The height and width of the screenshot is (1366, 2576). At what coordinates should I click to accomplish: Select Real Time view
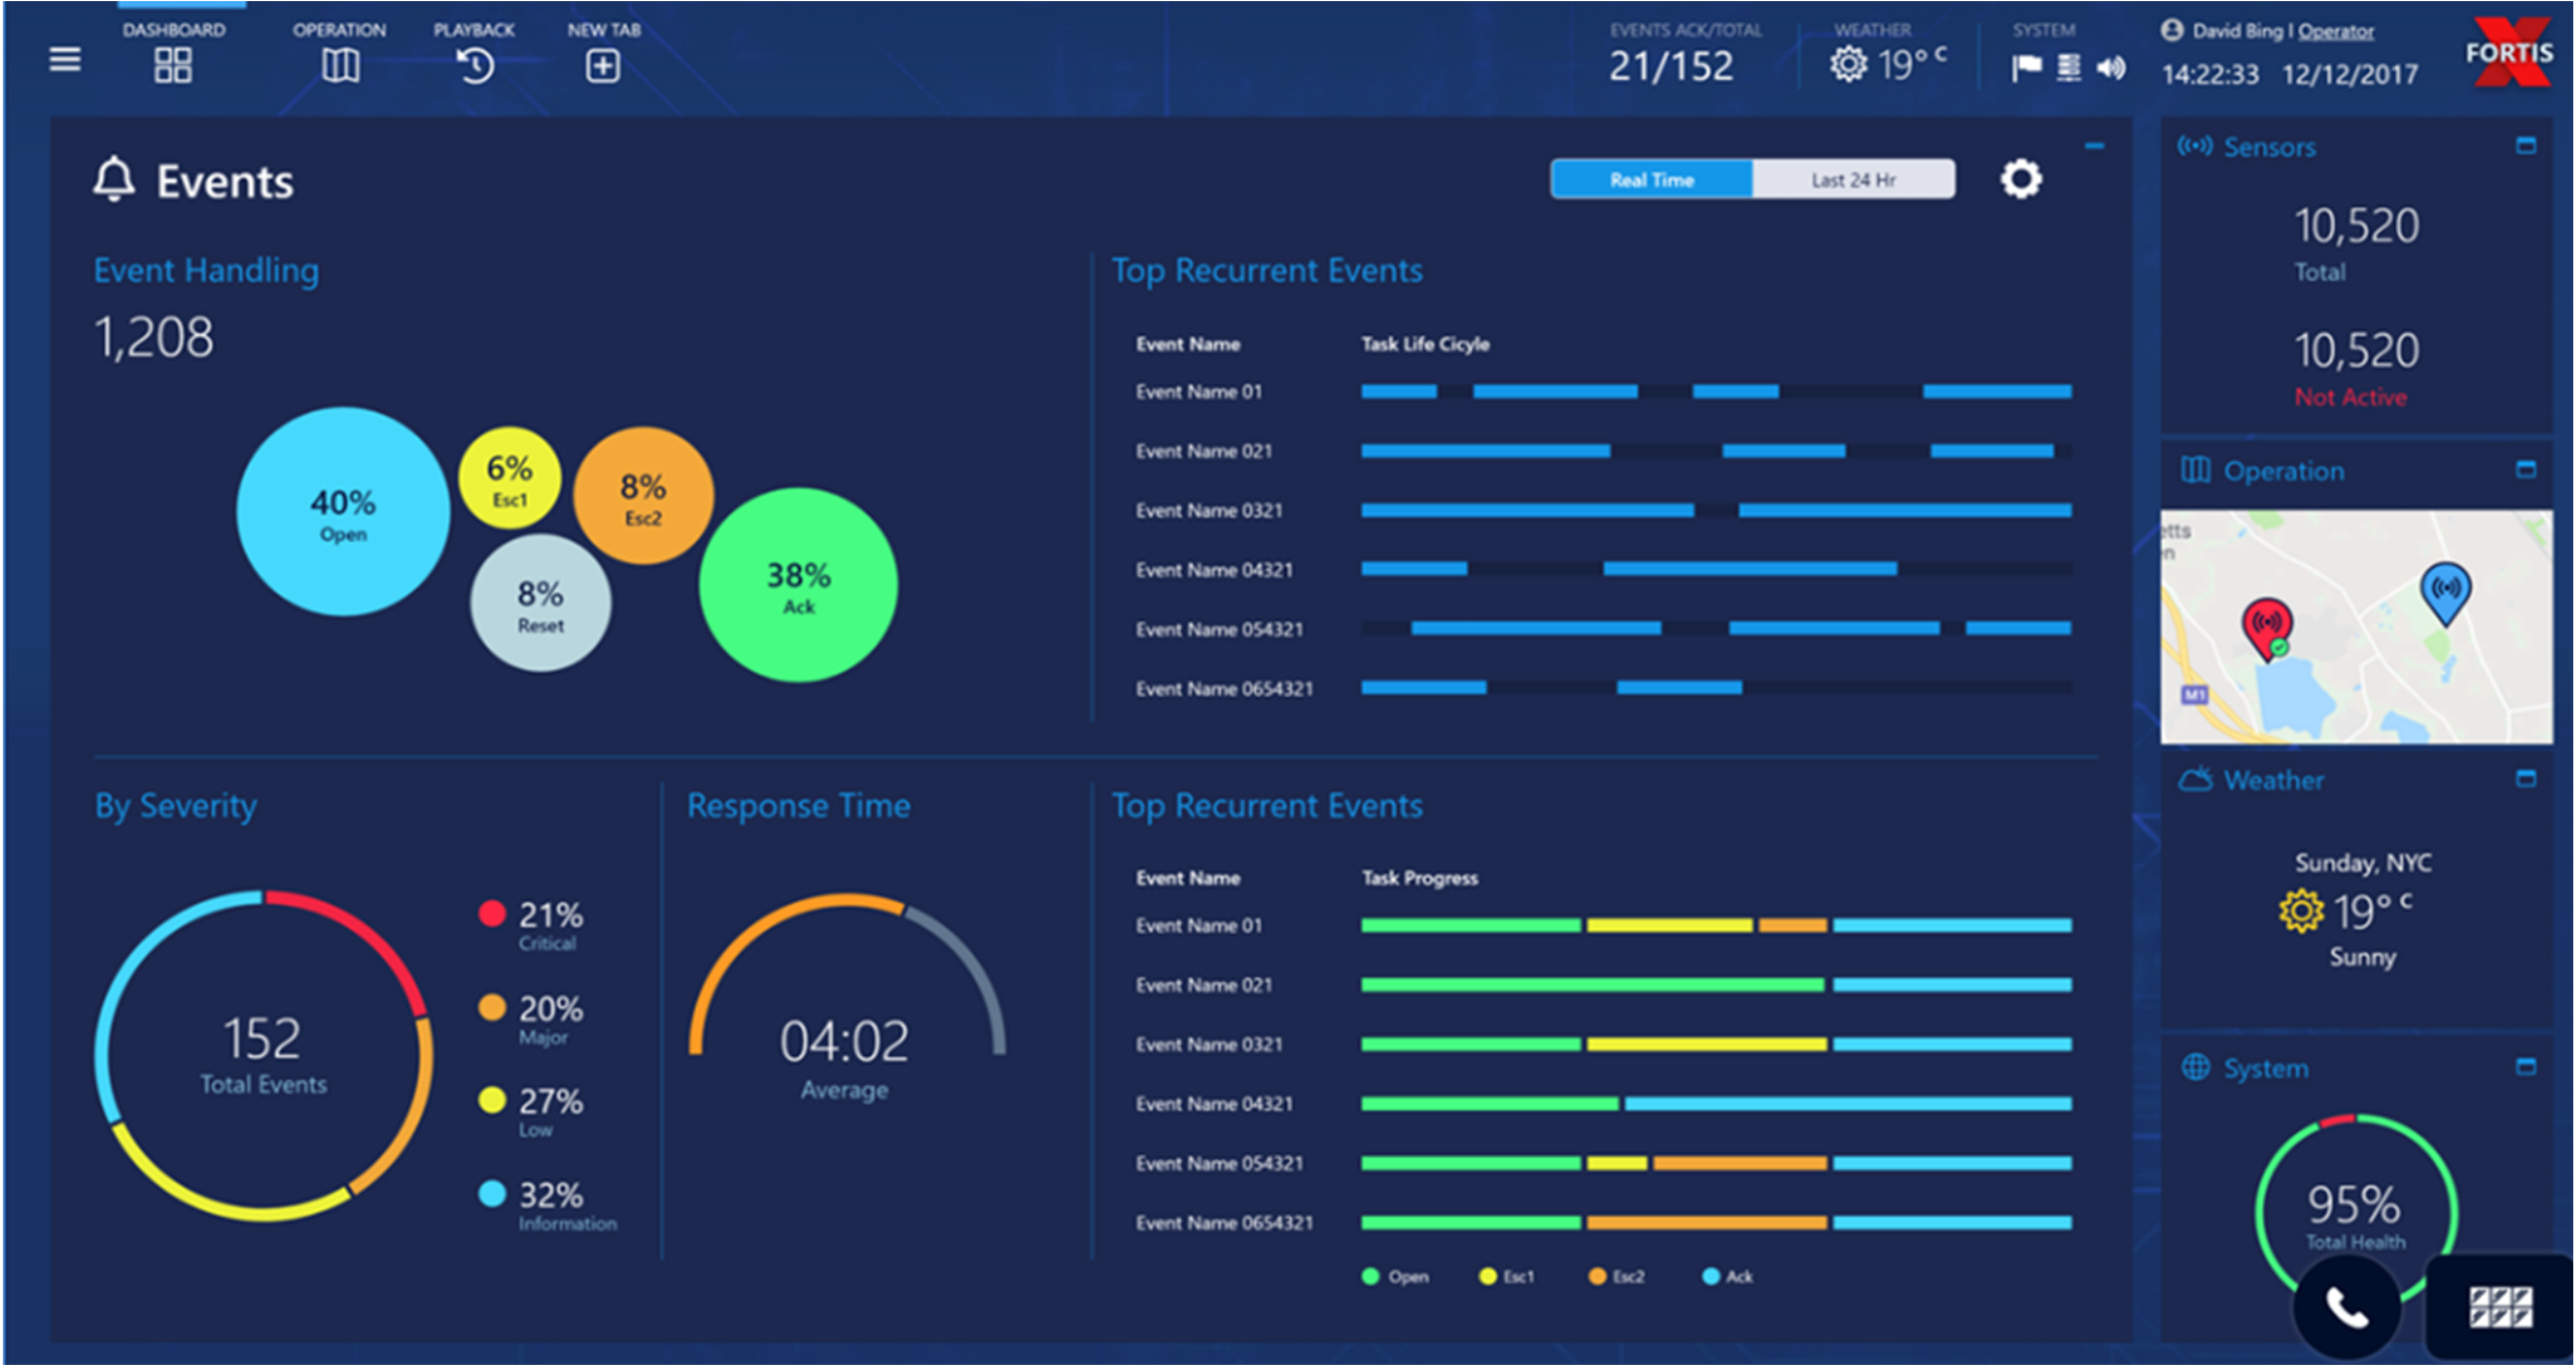pos(1652,180)
